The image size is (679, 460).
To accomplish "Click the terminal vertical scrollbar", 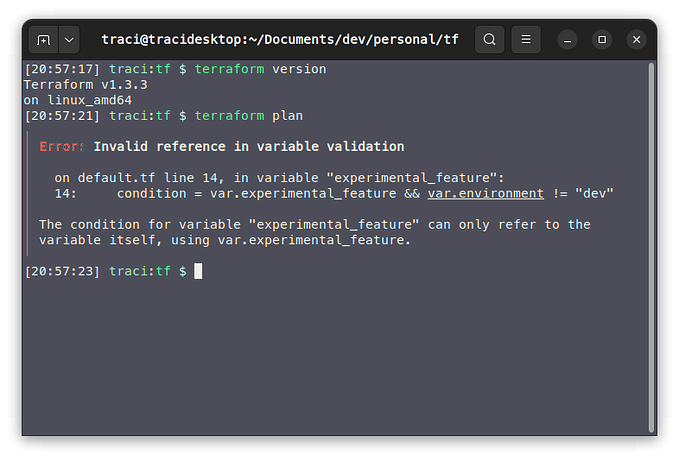I will [x=651, y=248].
